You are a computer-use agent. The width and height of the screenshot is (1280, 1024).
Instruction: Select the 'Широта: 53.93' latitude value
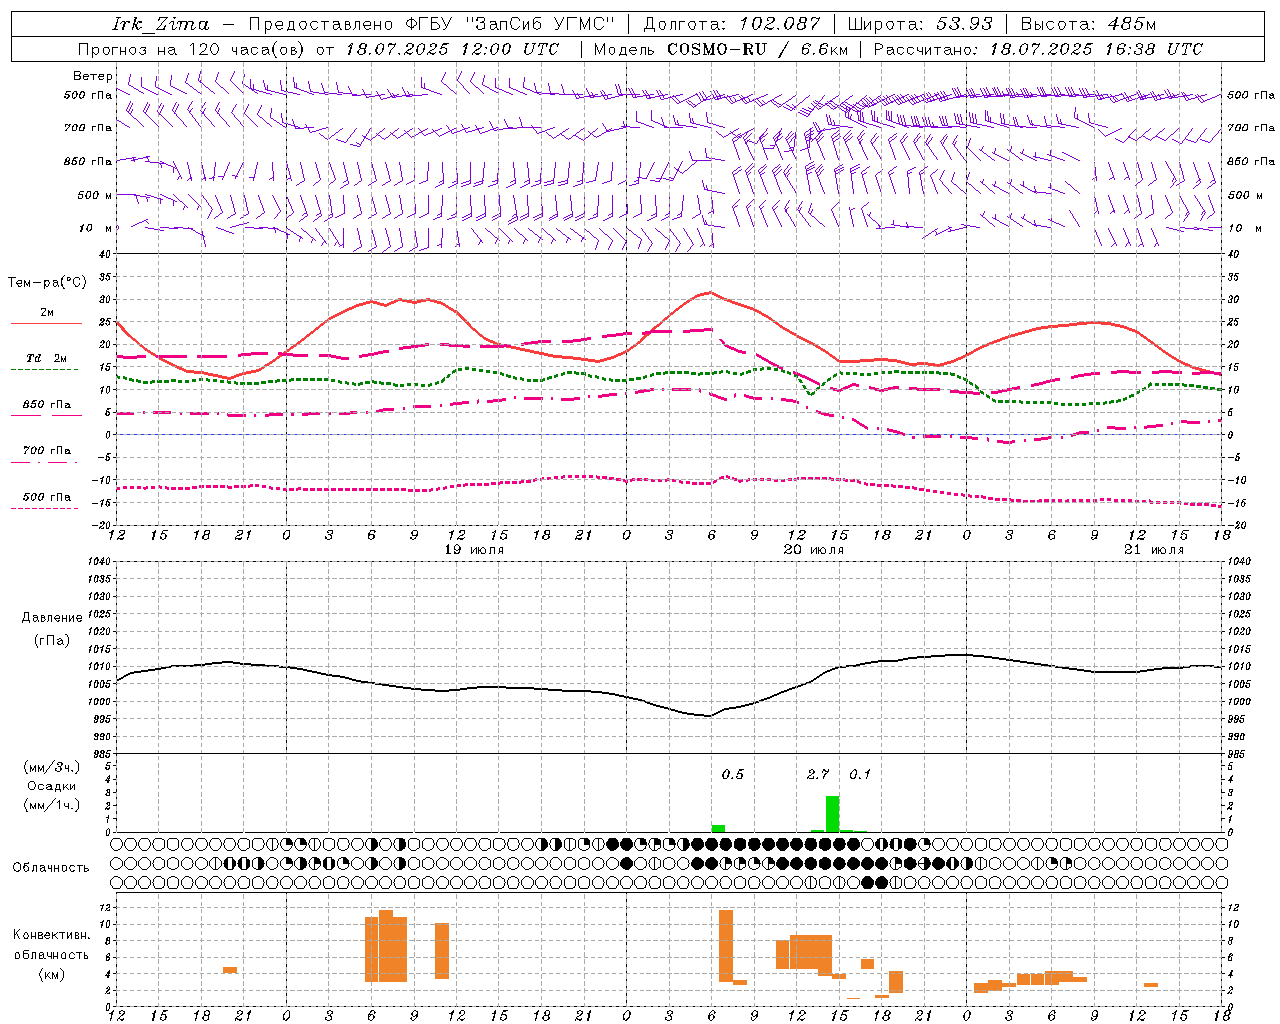920,24
